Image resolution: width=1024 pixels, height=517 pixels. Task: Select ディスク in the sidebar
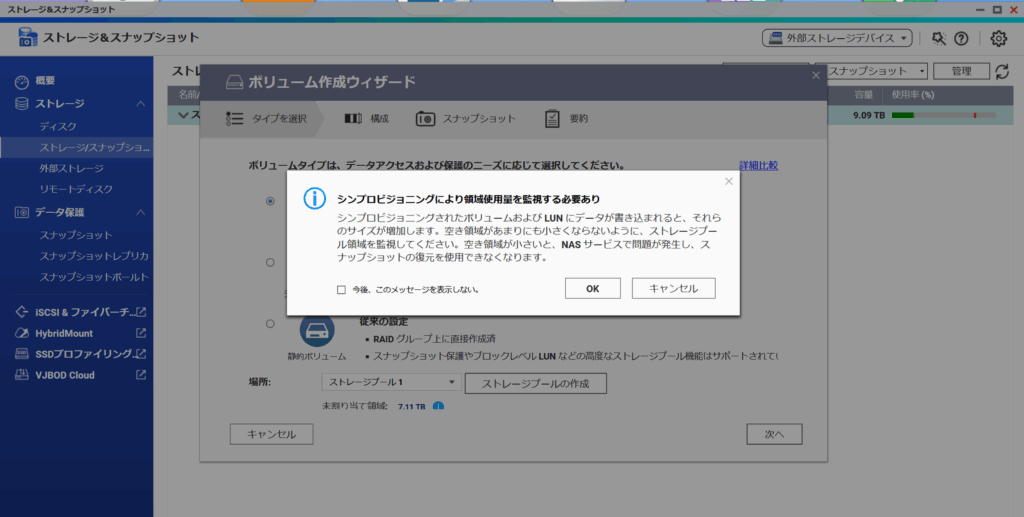click(58, 127)
